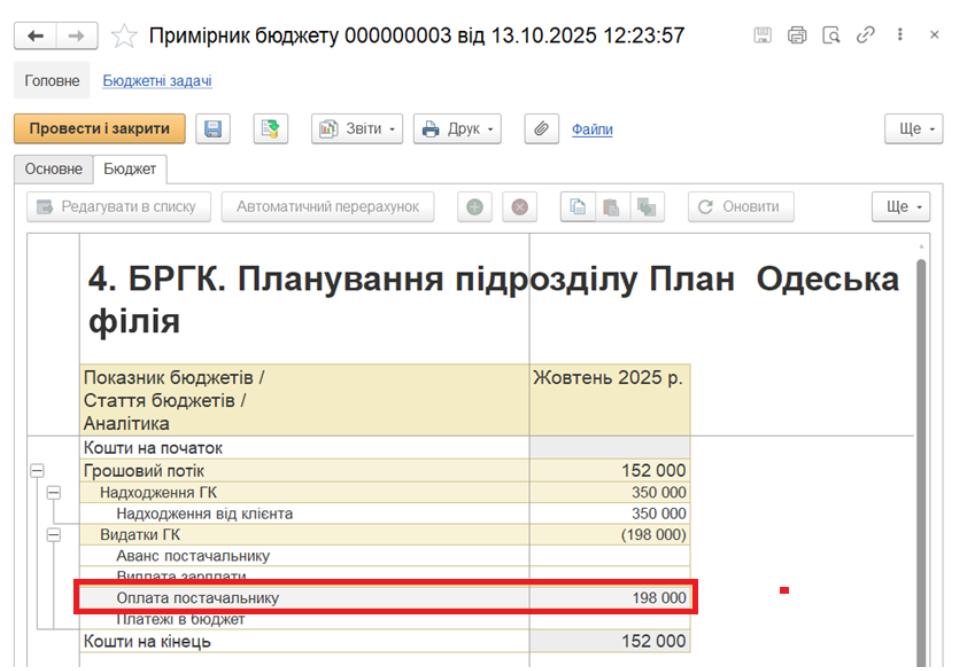Screen dimensions: 966x671
Task: Click the blue floppy disk save icon
Action: tap(213, 129)
